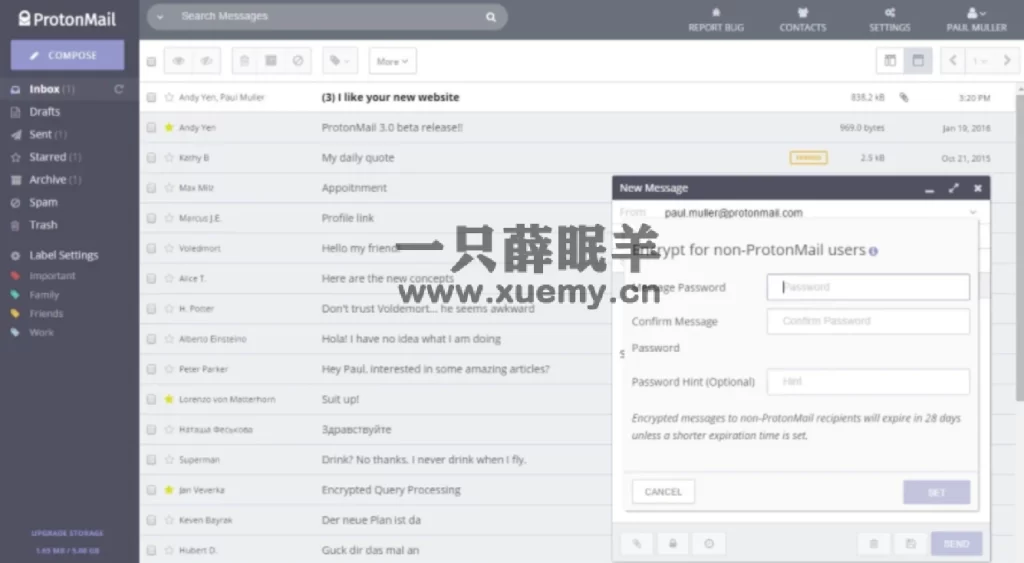Click the Send button
The height and width of the screenshot is (563, 1024).
coord(956,543)
